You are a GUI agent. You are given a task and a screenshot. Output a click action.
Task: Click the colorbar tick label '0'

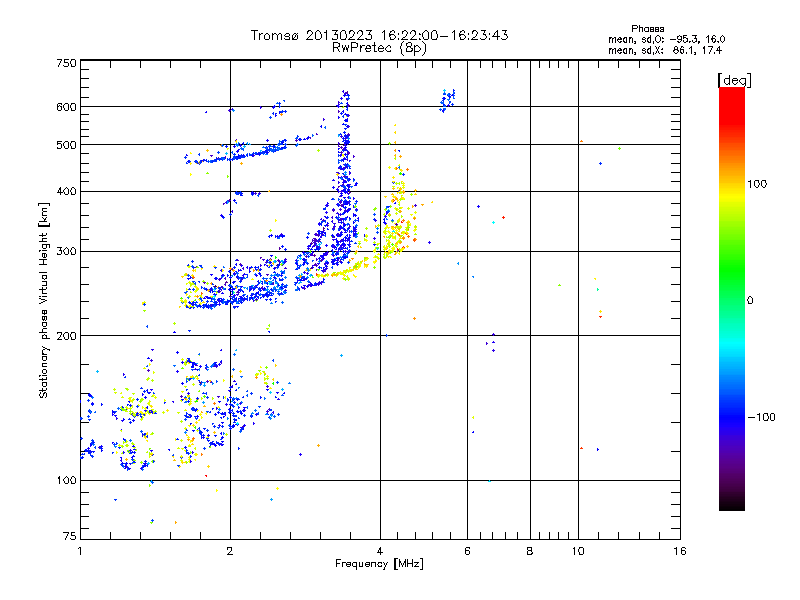tap(750, 301)
